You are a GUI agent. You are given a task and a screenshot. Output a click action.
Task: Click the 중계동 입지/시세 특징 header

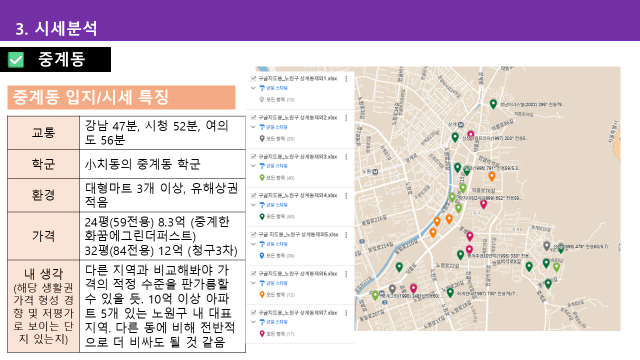pyautogui.click(x=121, y=97)
